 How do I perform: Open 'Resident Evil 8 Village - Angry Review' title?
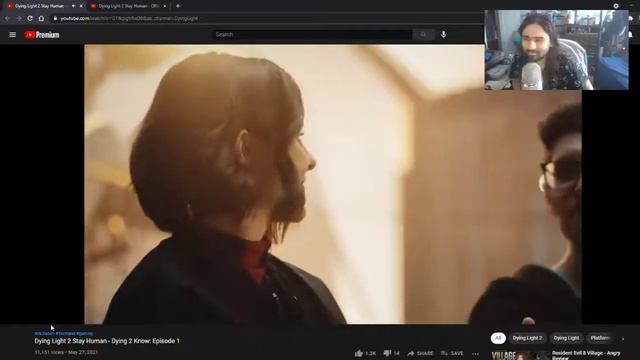tap(586, 355)
